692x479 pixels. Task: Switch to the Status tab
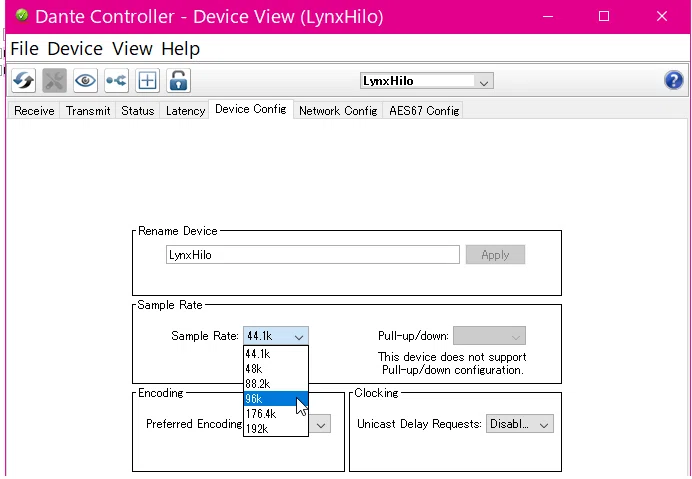tap(138, 110)
